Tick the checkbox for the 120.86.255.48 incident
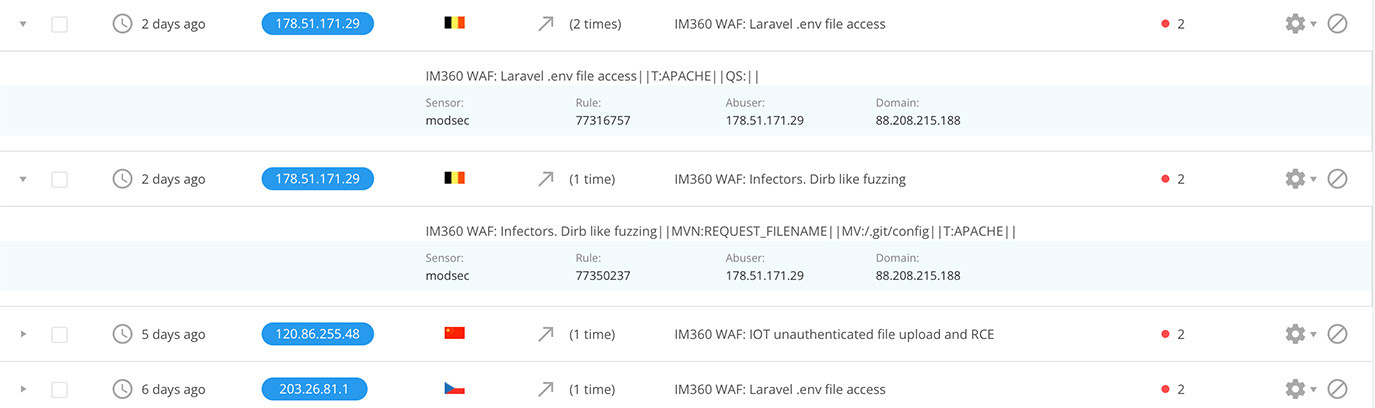Image resolution: width=1375 pixels, height=408 pixels. (x=60, y=334)
